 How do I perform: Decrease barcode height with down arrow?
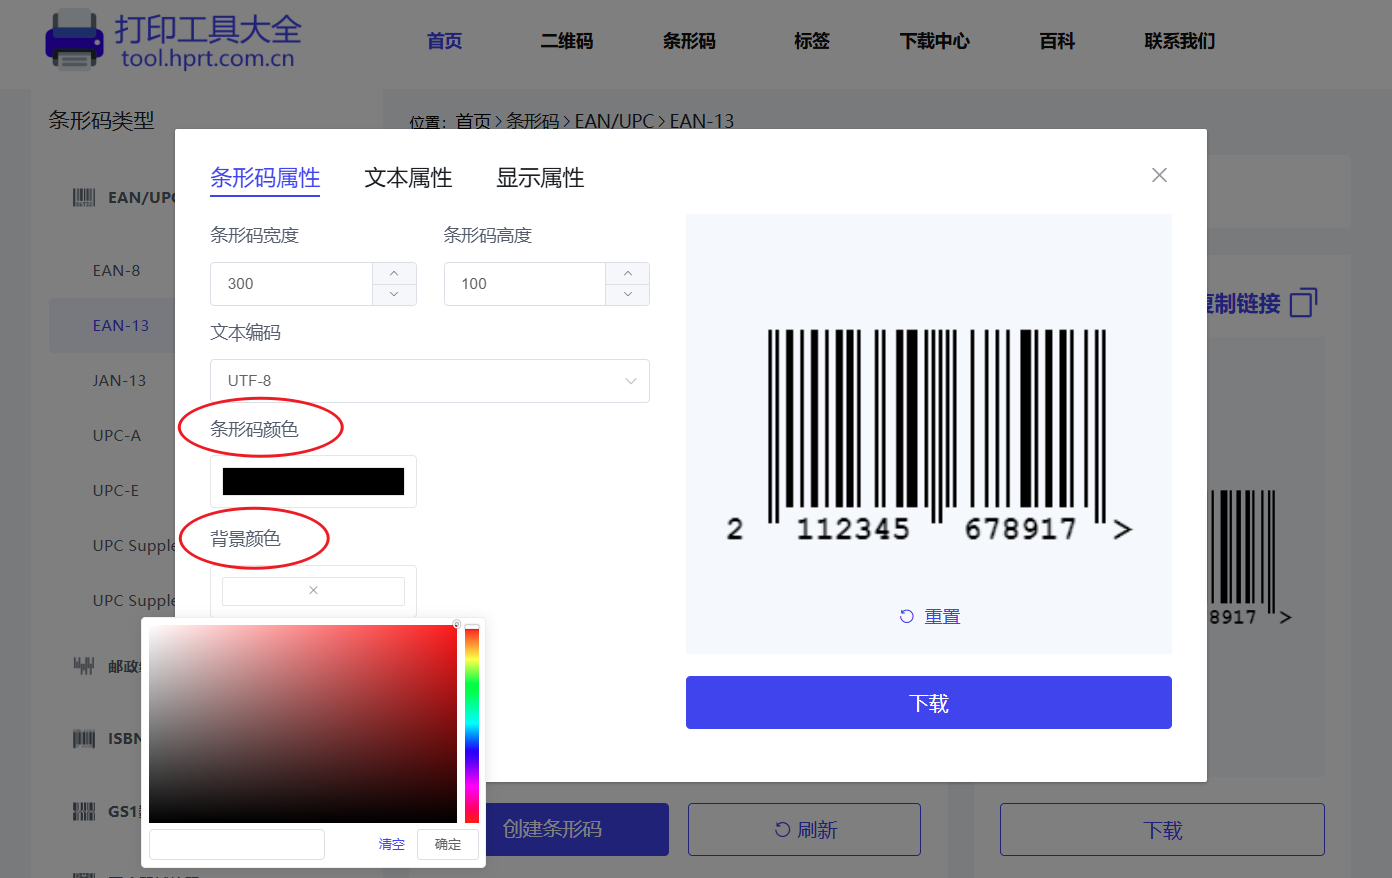(627, 294)
